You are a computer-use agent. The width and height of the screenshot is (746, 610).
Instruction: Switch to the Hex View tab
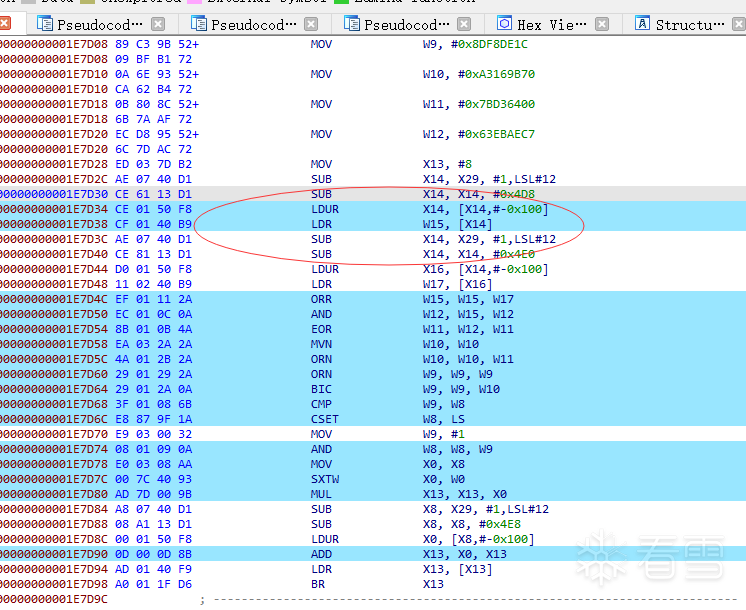pyautogui.click(x=551, y=24)
